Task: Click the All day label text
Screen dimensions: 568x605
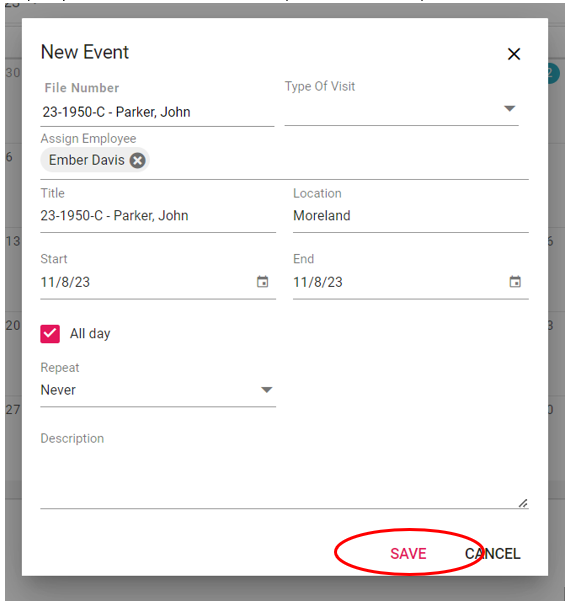Action: pyautogui.click(x=90, y=334)
